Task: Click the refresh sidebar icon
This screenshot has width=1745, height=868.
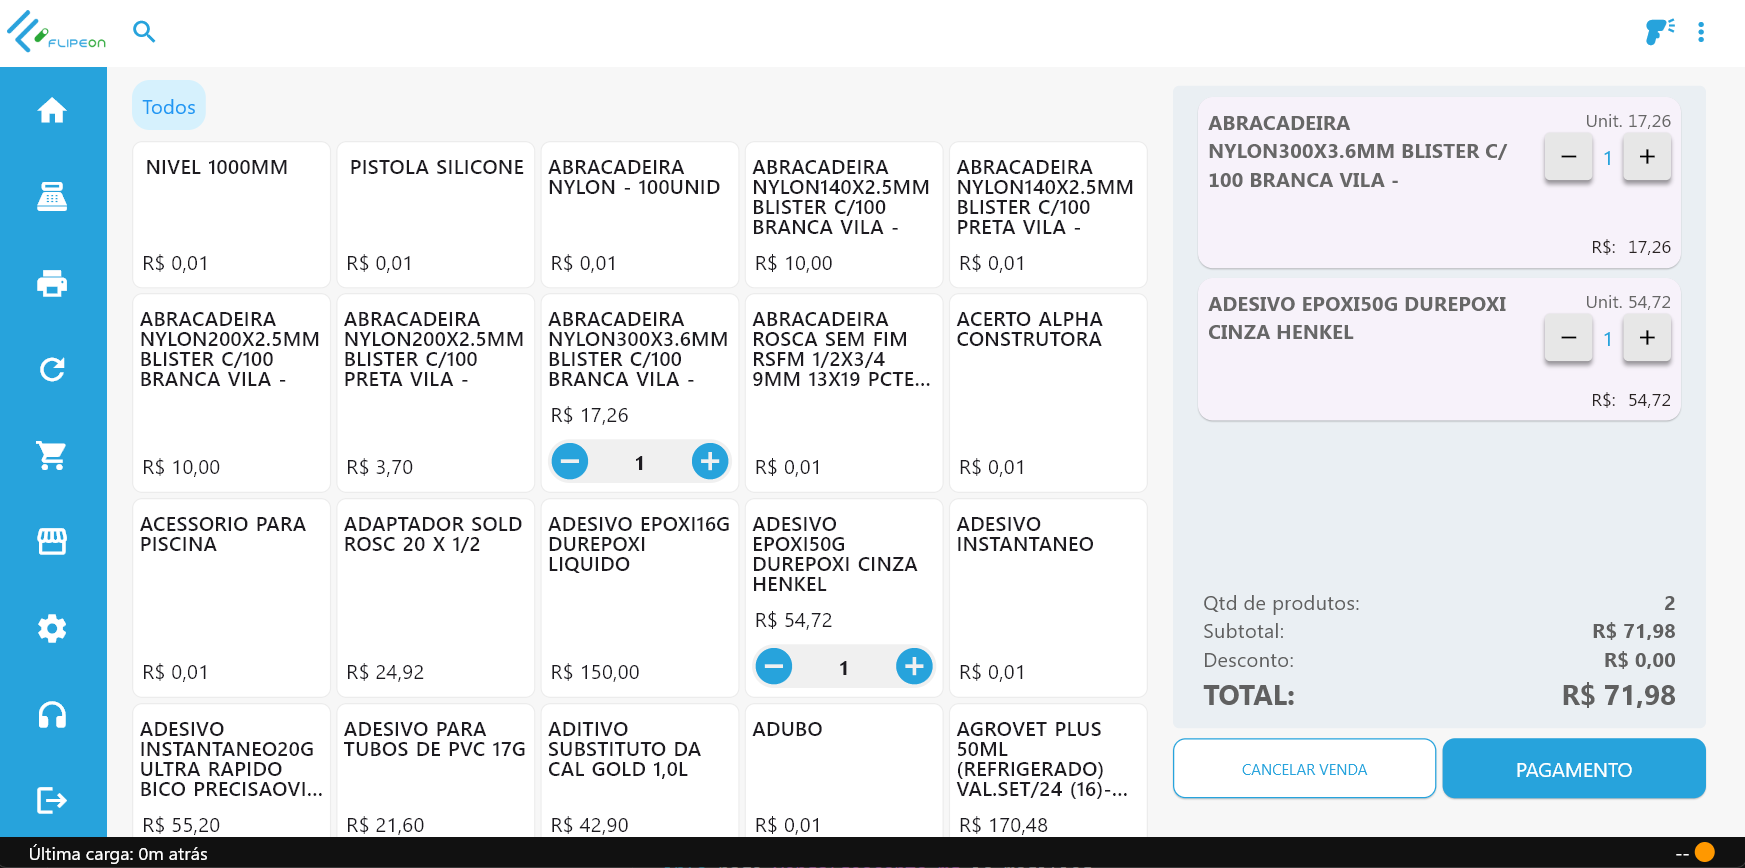Action: [x=52, y=370]
